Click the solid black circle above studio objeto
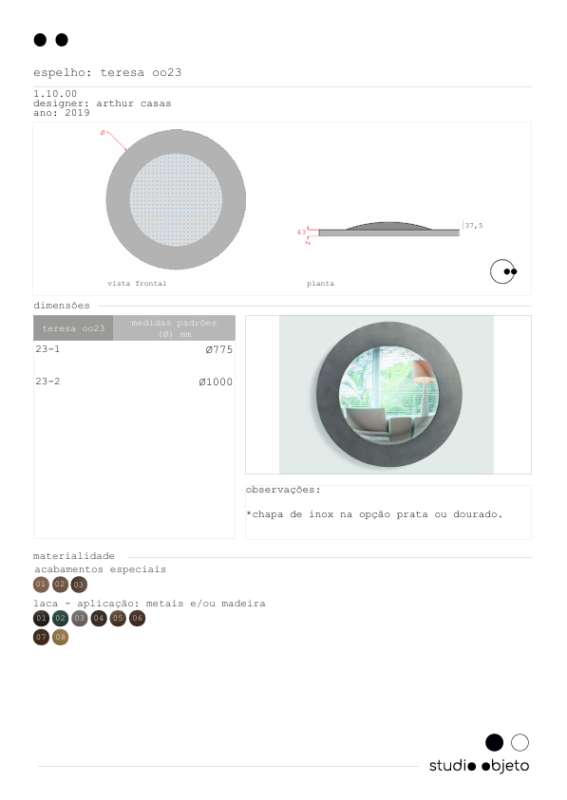567x800 pixels. 494,742
